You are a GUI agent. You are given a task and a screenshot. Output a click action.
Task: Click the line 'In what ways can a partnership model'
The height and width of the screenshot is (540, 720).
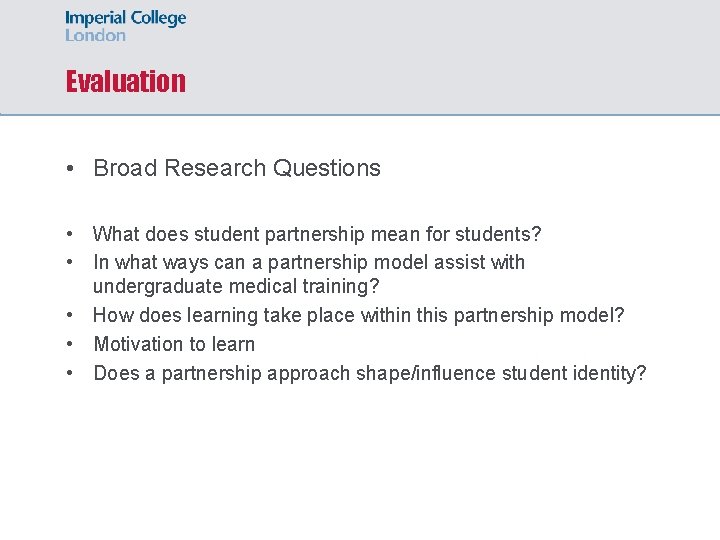pyautogui.click(x=309, y=262)
